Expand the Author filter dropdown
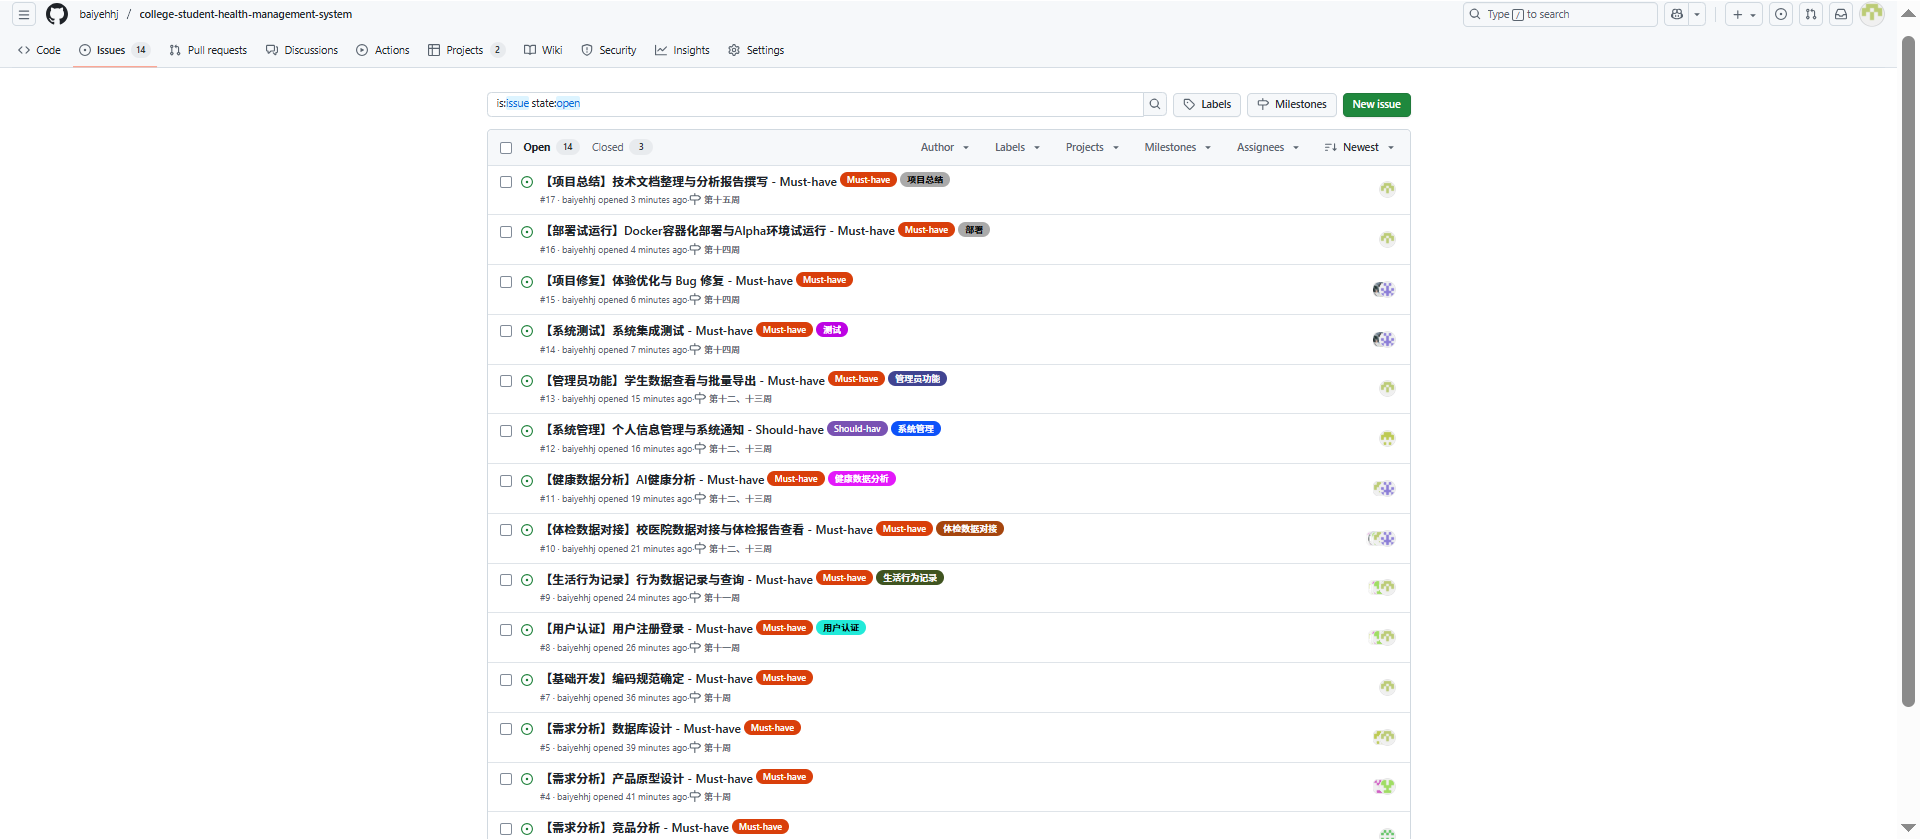The image size is (1920, 839). tap(945, 148)
